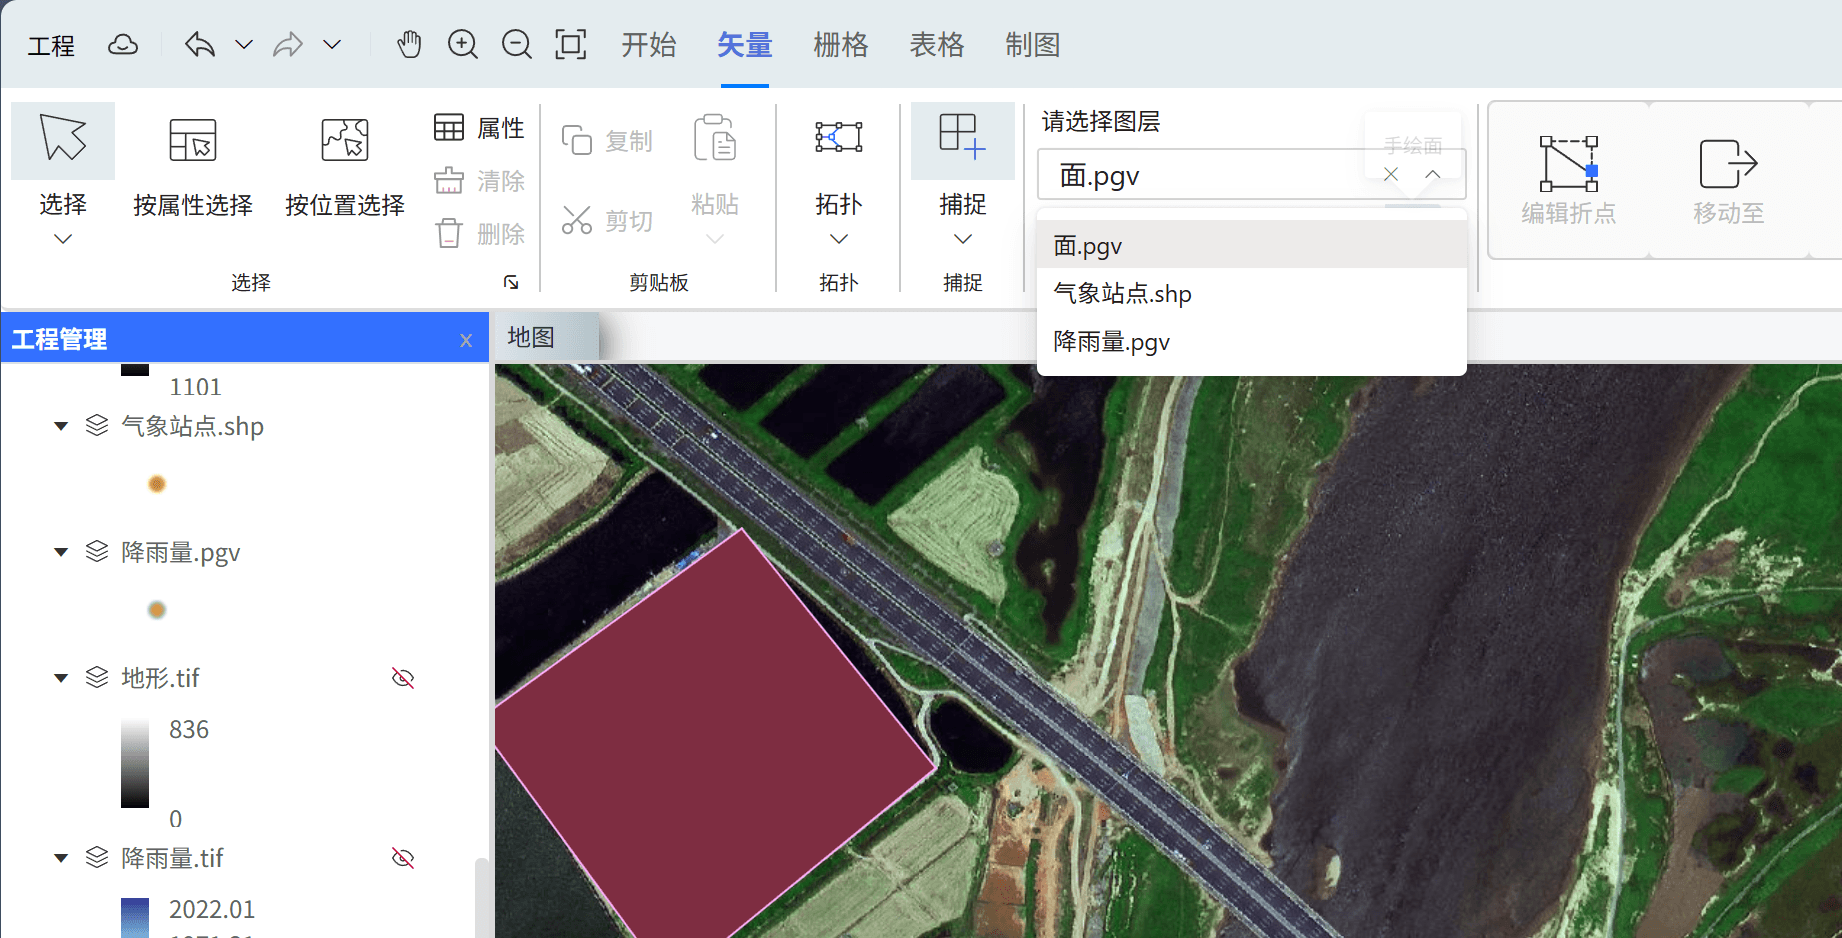Collapse the 气象站点.shp layer tree
The image size is (1842, 938).
click(61, 427)
